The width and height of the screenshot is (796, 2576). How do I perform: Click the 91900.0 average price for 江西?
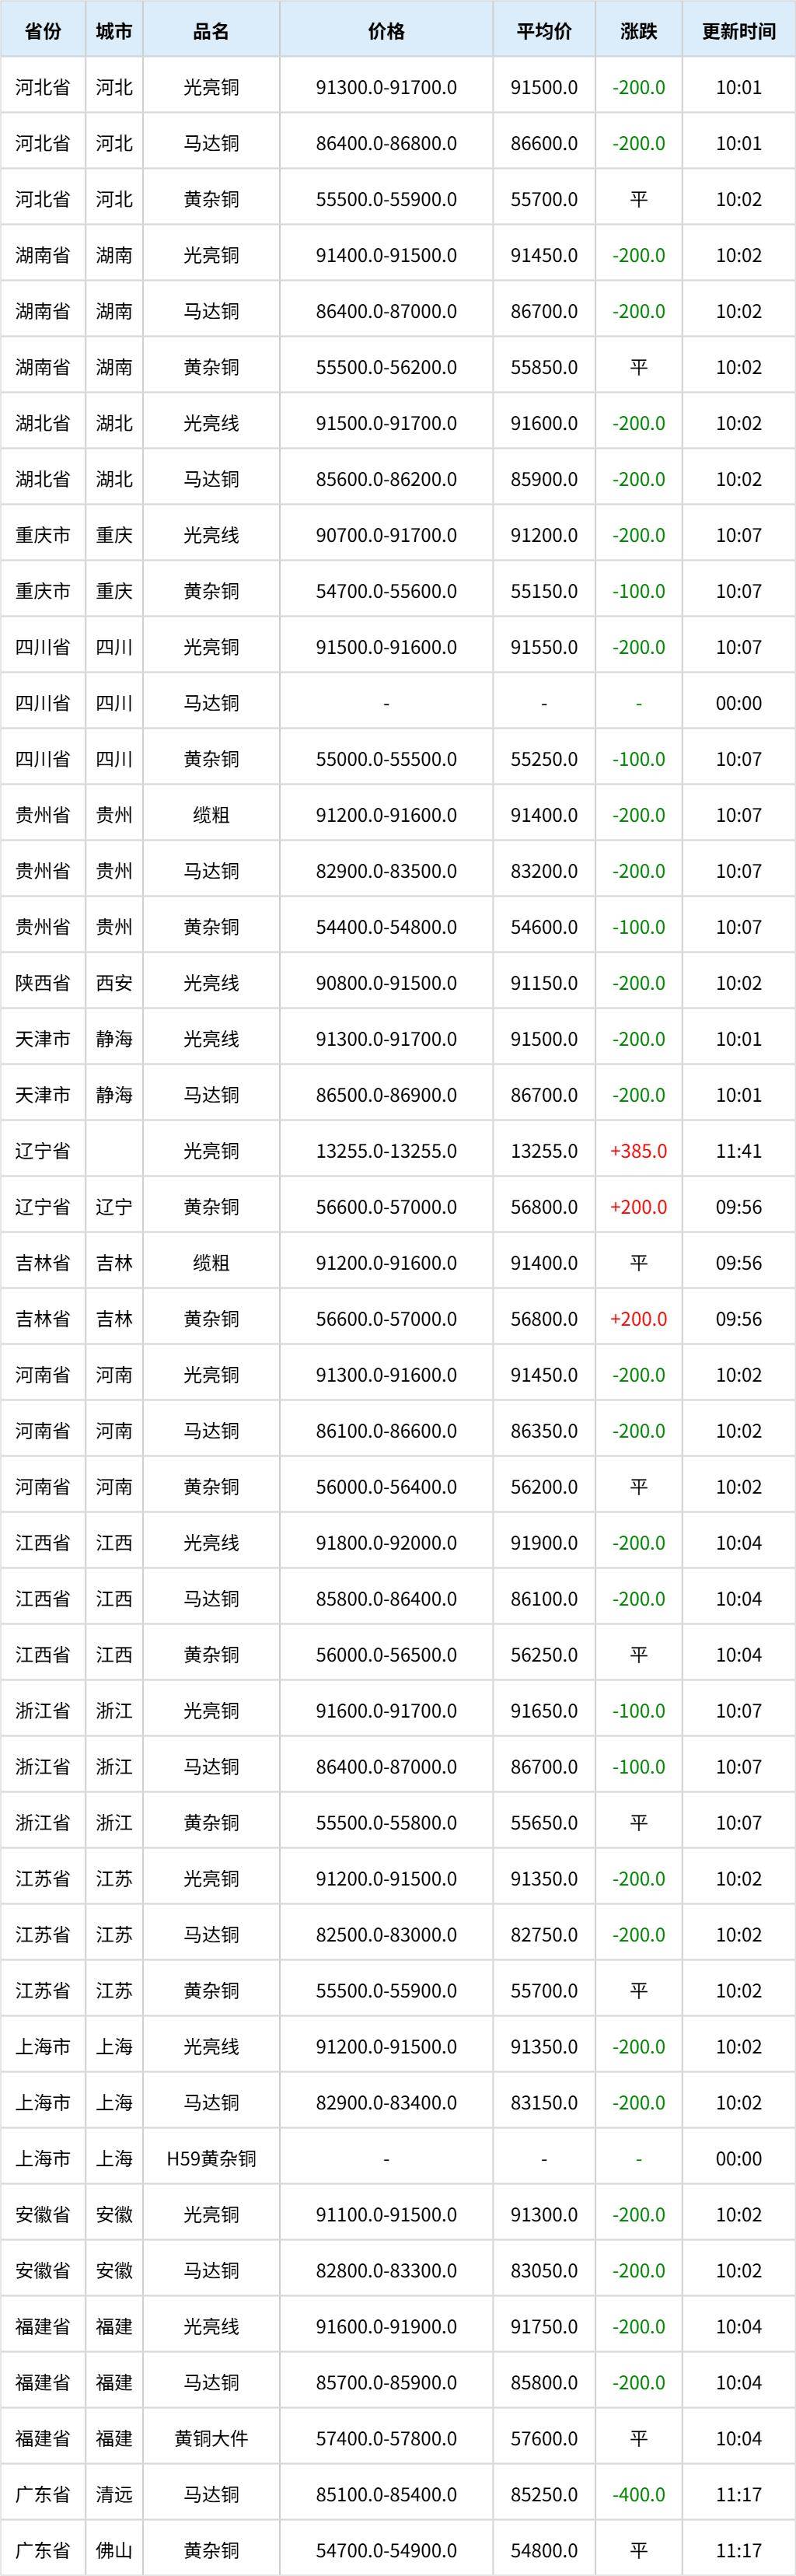click(x=544, y=1543)
